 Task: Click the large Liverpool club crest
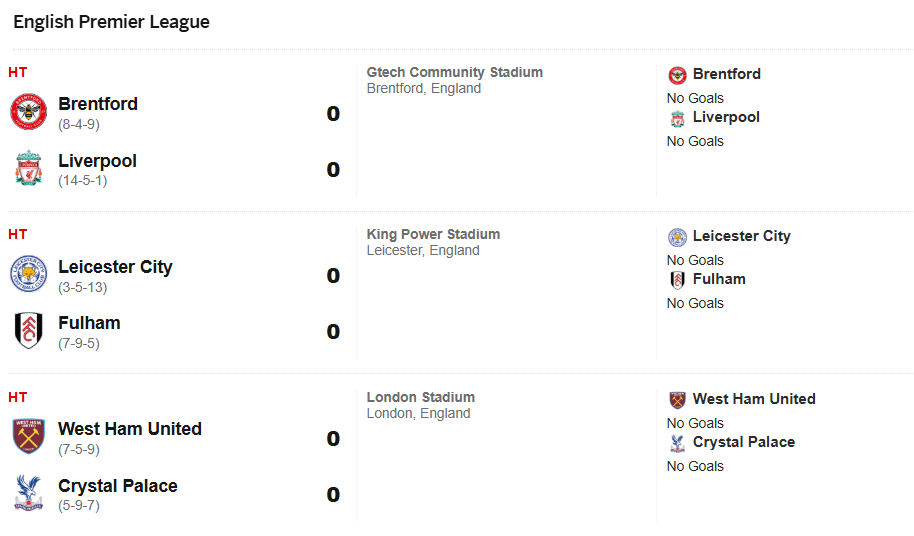(28, 169)
